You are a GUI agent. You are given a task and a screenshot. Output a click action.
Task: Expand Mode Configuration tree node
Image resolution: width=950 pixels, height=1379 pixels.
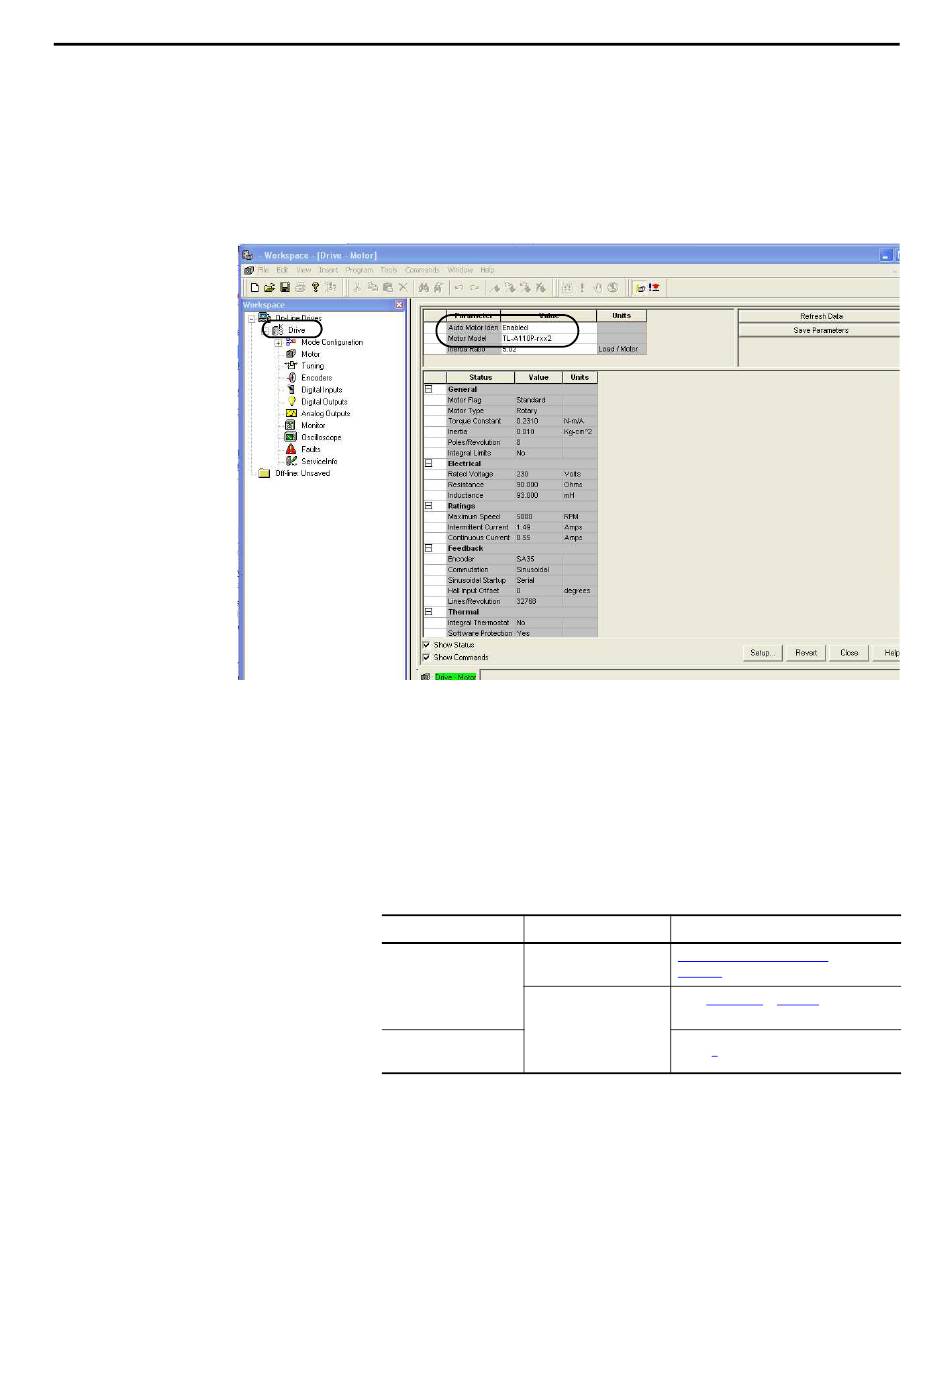pos(278,342)
